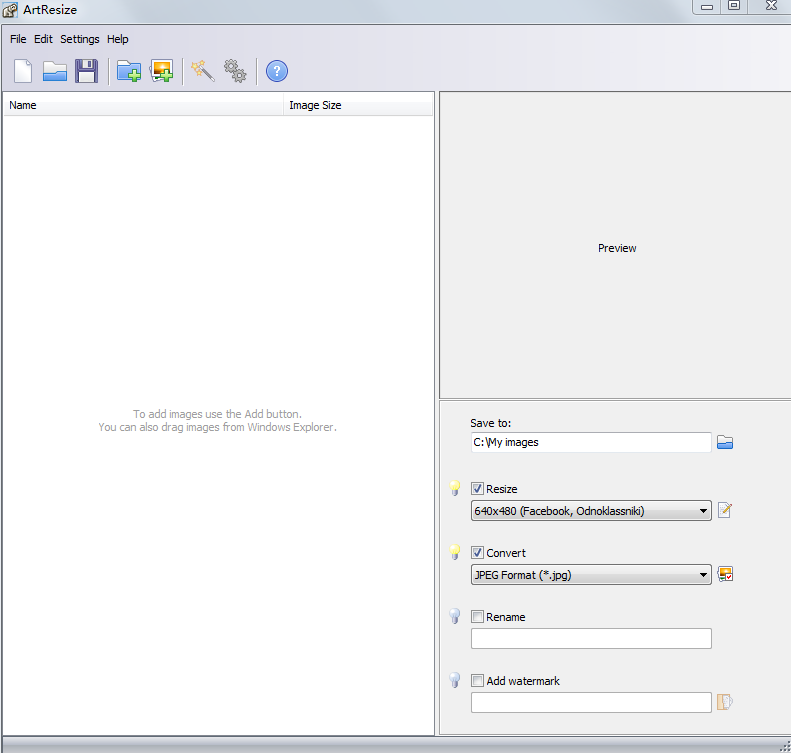Click the watermark text field
Viewport: 791px width, 753px height.
click(x=591, y=703)
